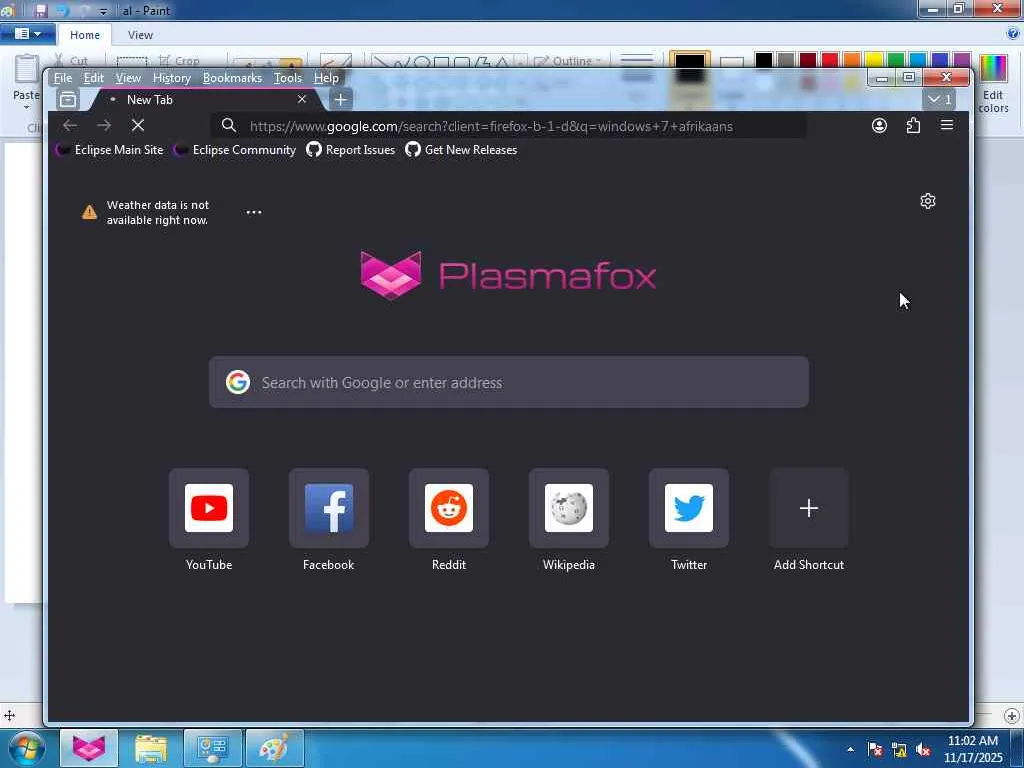1024x768 pixels.
Task: Open File Explorer from taskbar
Action: 151,748
